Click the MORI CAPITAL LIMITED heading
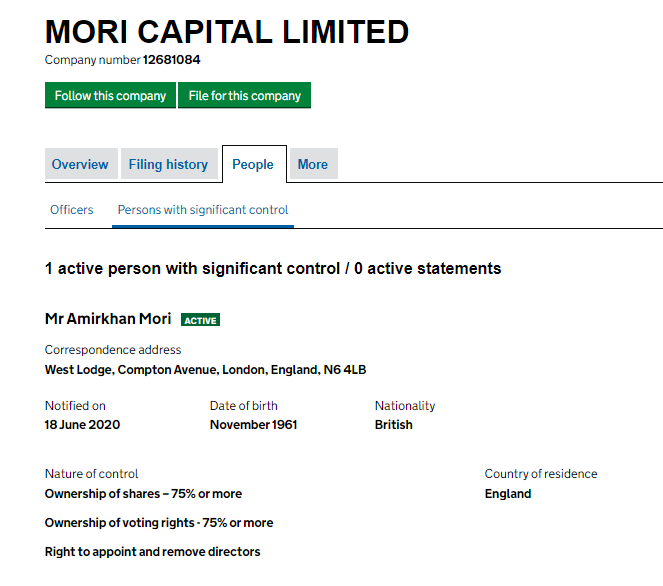This screenshot has width=663, height=586. point(227,32)
